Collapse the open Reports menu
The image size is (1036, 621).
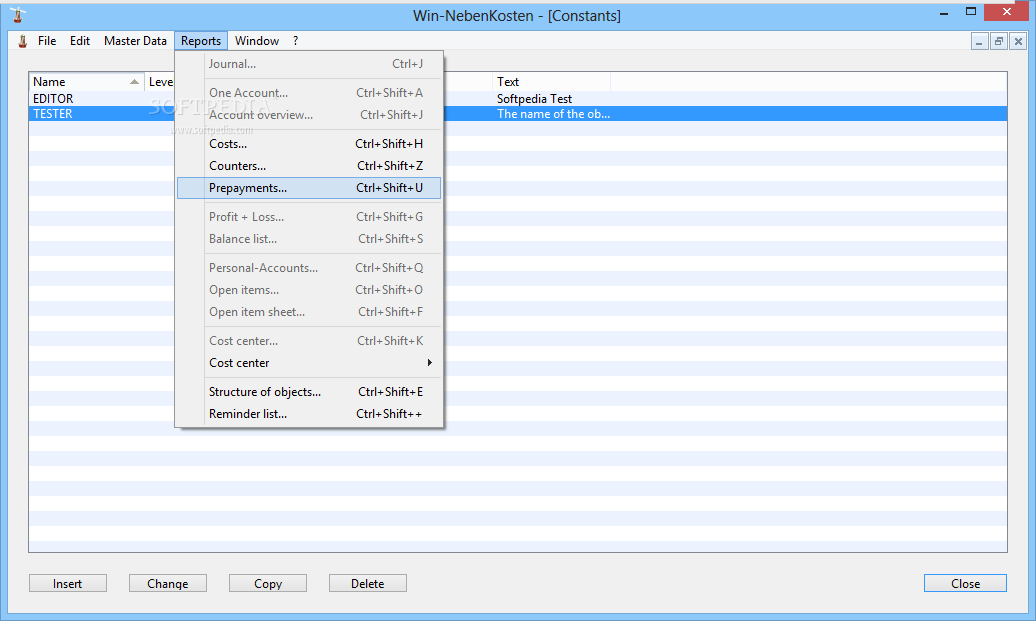[201, 41]
